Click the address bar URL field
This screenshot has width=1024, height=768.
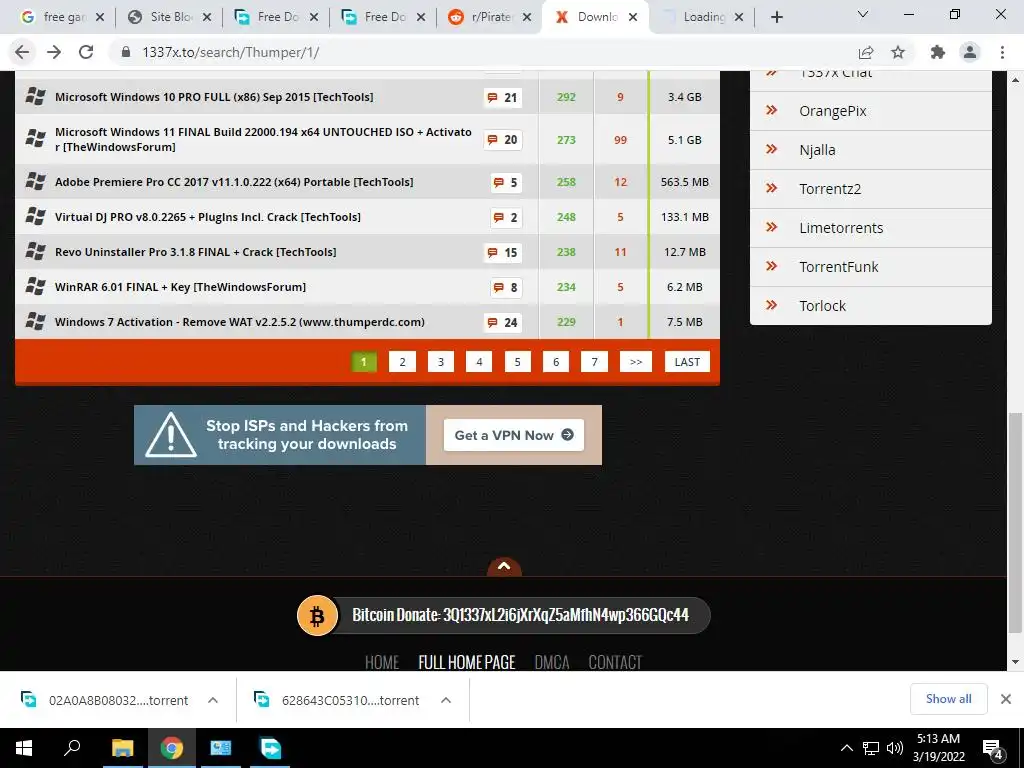[x=483, y=52]
